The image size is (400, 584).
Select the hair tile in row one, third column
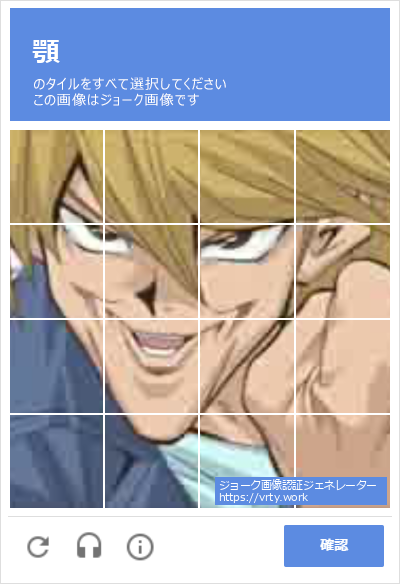coord(247,177)
